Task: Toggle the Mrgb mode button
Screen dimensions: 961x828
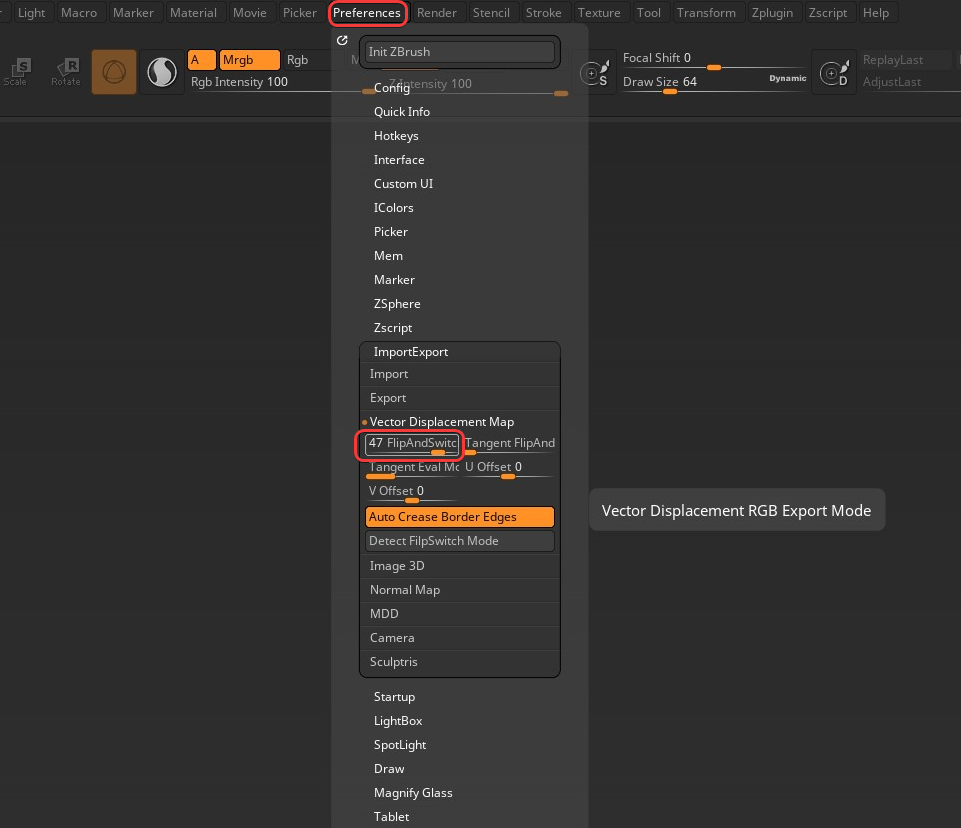Action: (249, 60)
